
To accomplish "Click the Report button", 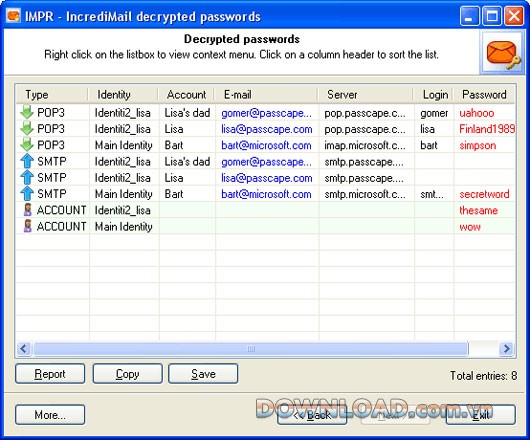I will tap(50, 374).
